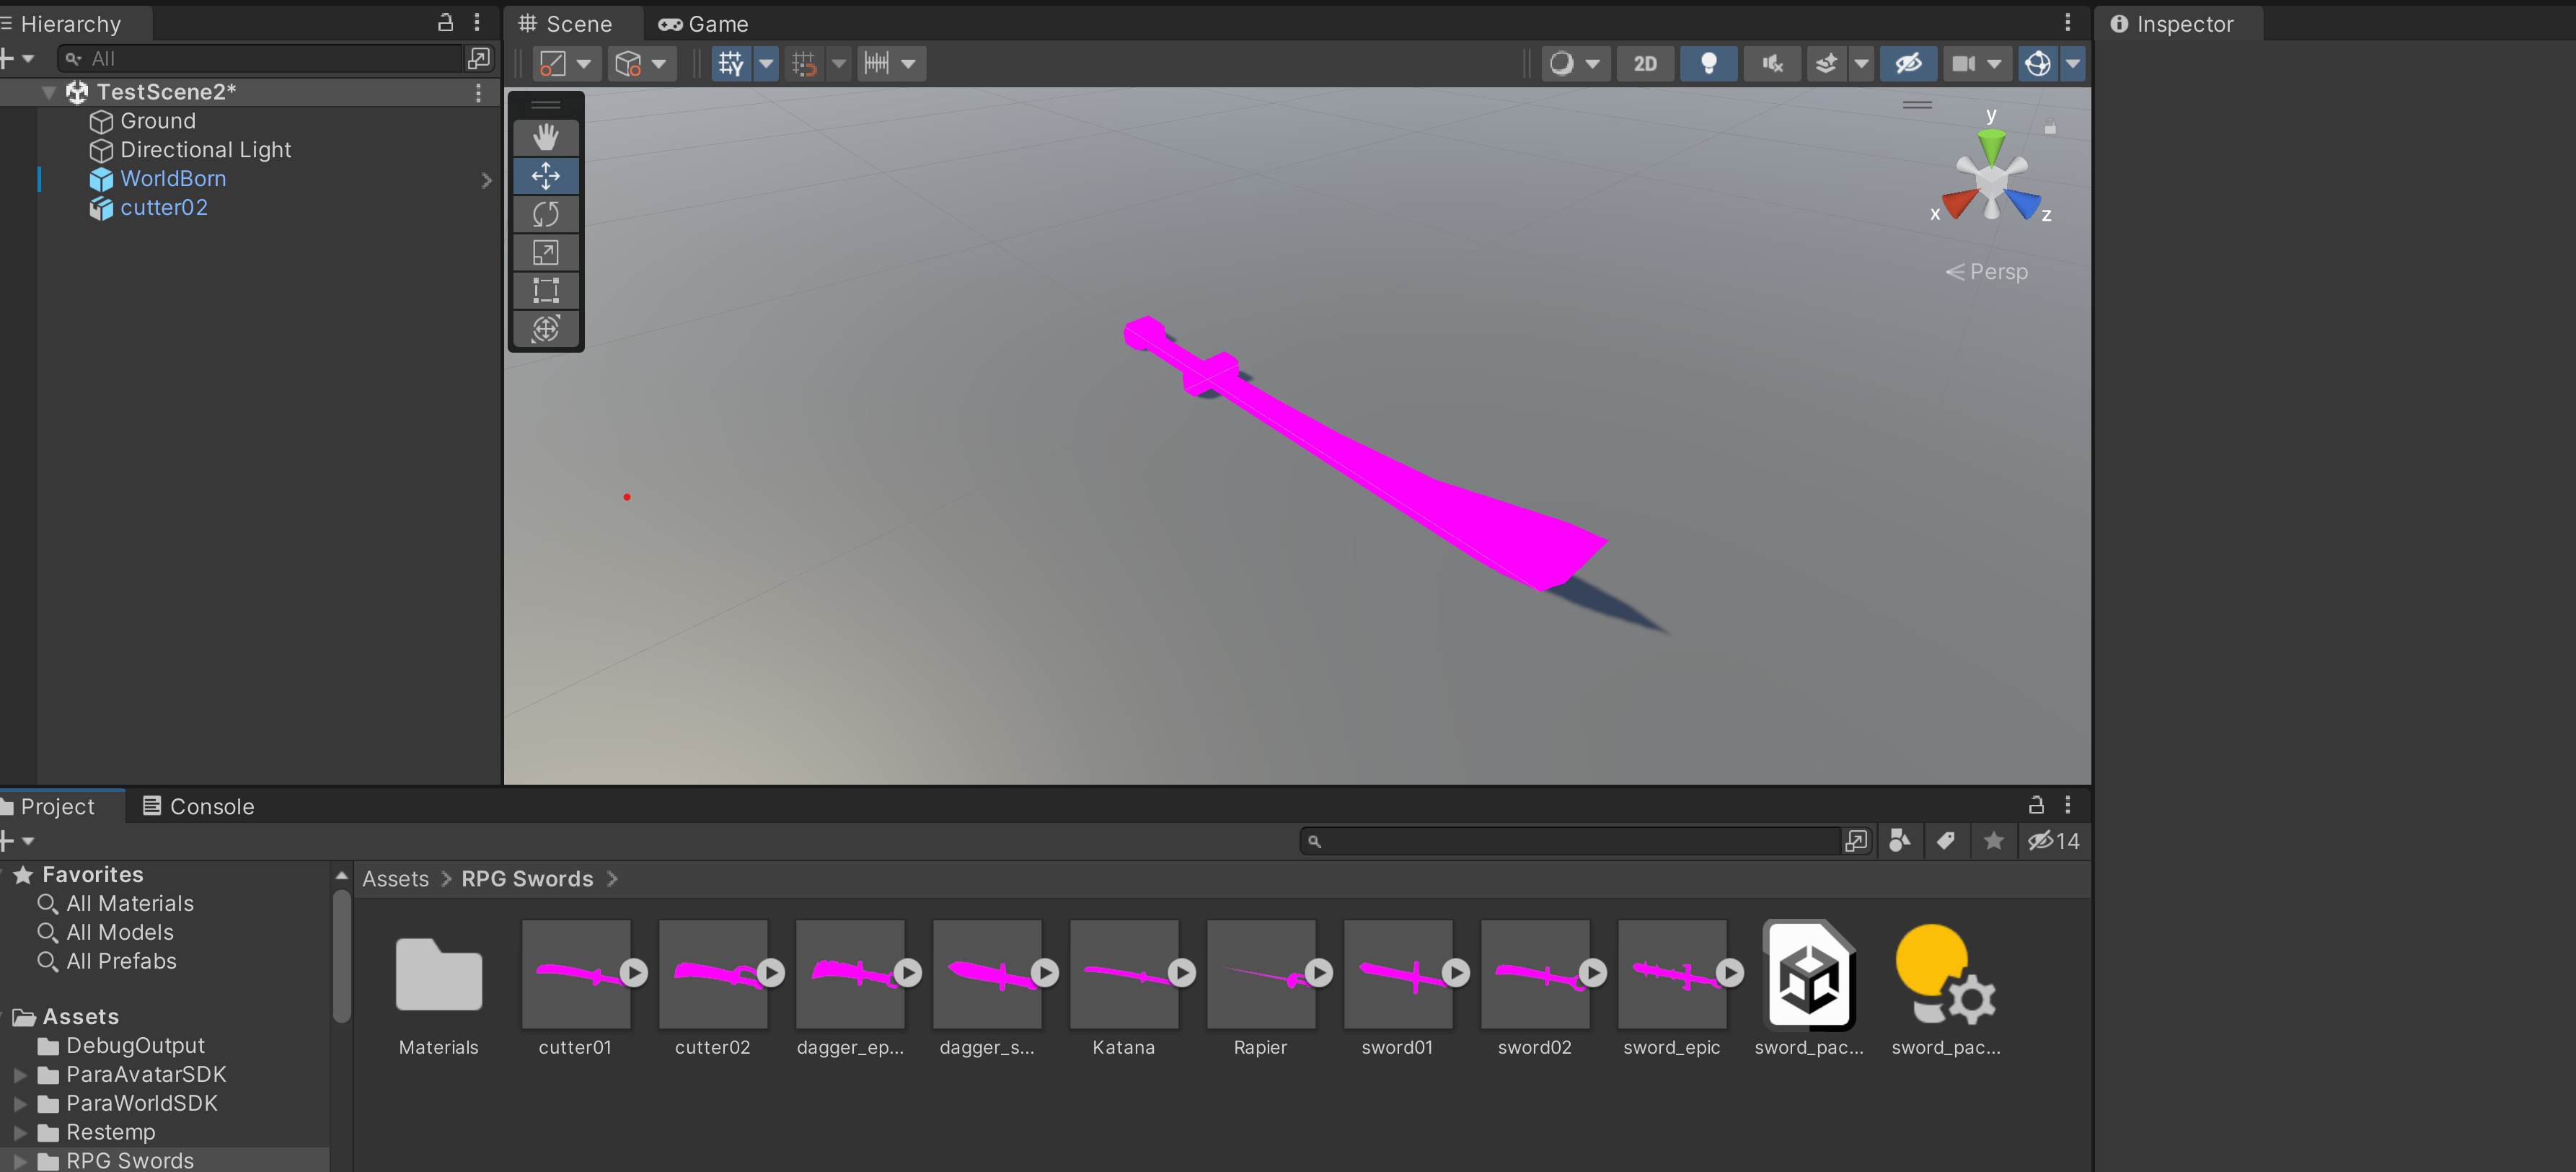
Task: Mute scene audio toggle
Action: point(1772,64)
